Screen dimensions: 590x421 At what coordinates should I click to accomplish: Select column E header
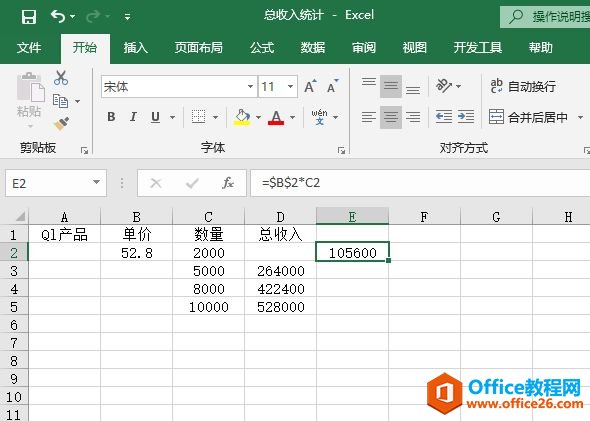[352, 217]
